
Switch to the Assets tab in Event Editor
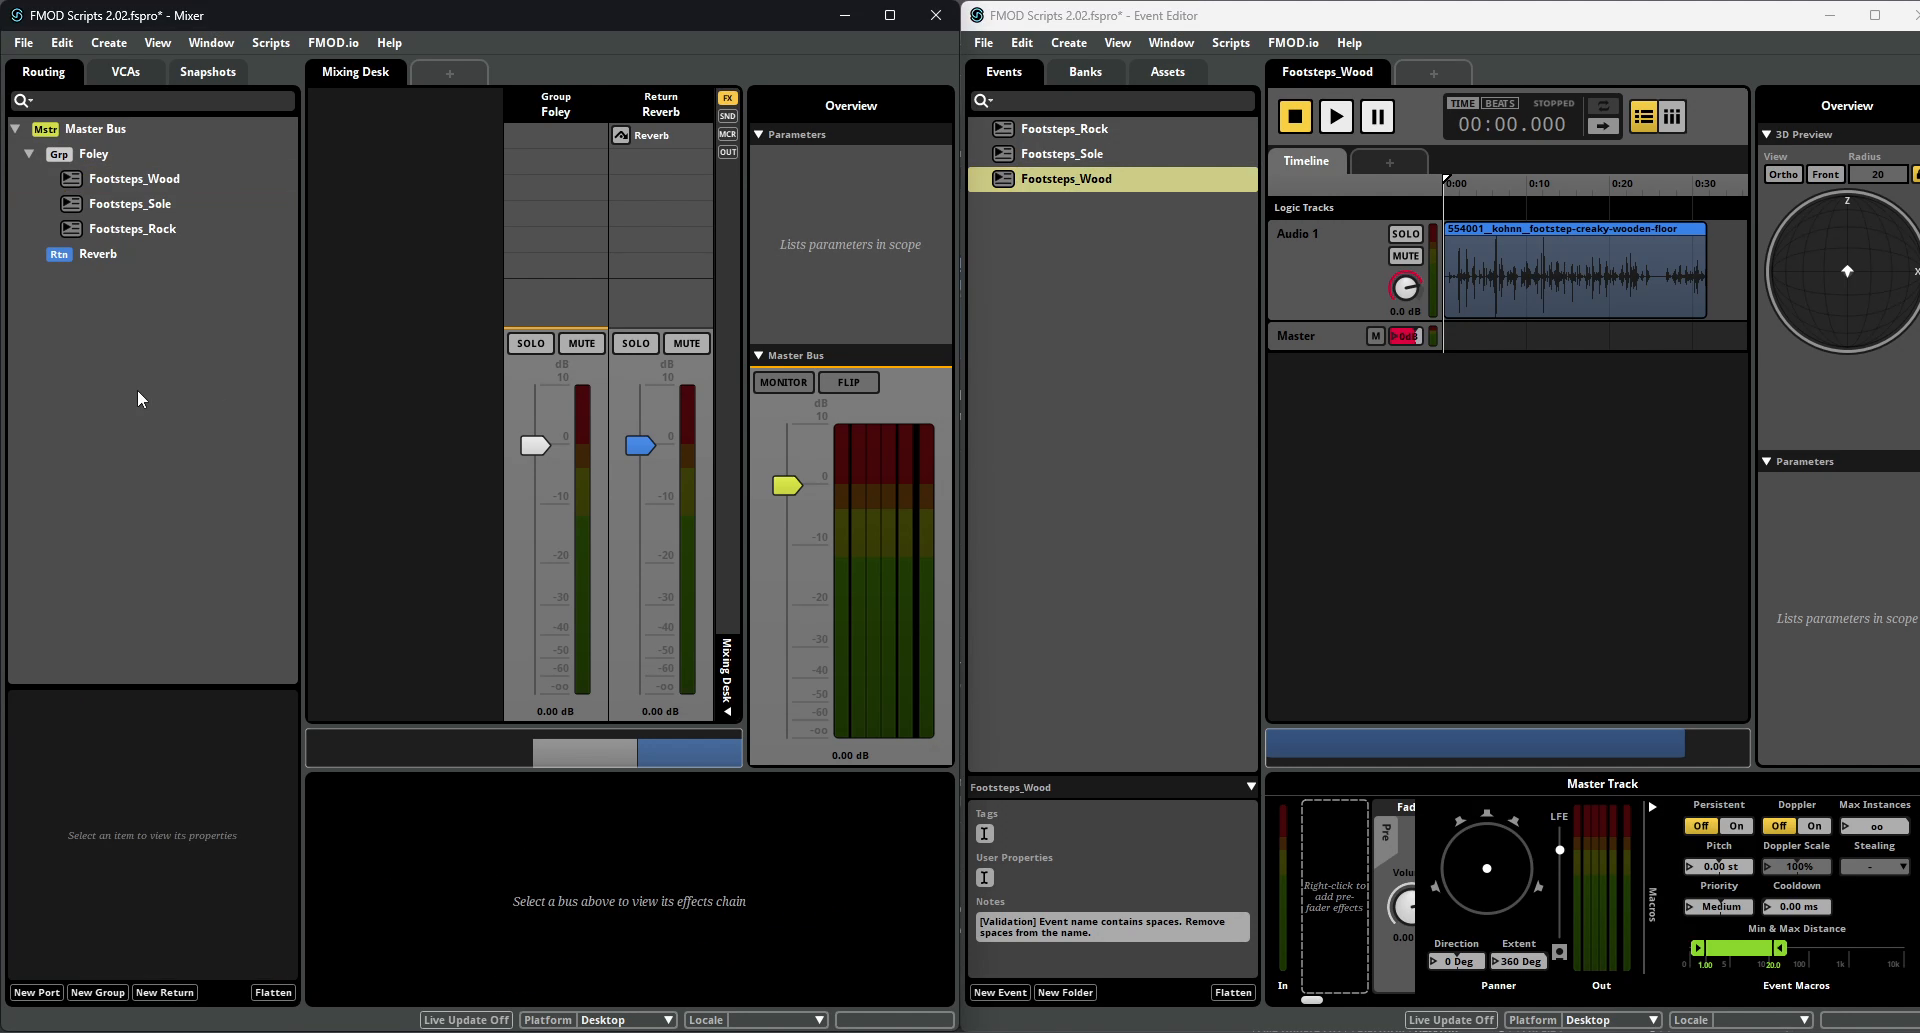tap(1167, 72)
